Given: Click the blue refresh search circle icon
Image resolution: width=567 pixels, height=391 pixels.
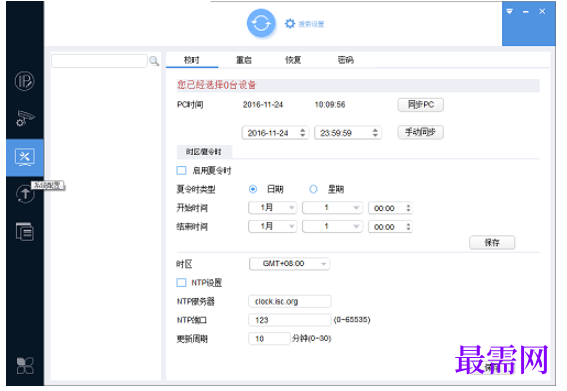Looking at the screenshot, I should tap(261, 24).
